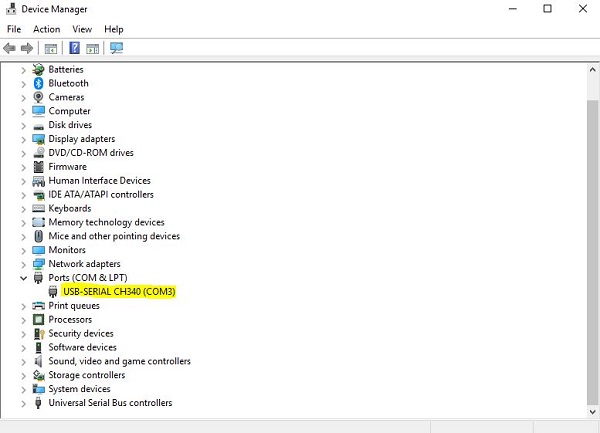Expand the Display adapters node
This screenshot has width=600, height=433.
[23, 139]
